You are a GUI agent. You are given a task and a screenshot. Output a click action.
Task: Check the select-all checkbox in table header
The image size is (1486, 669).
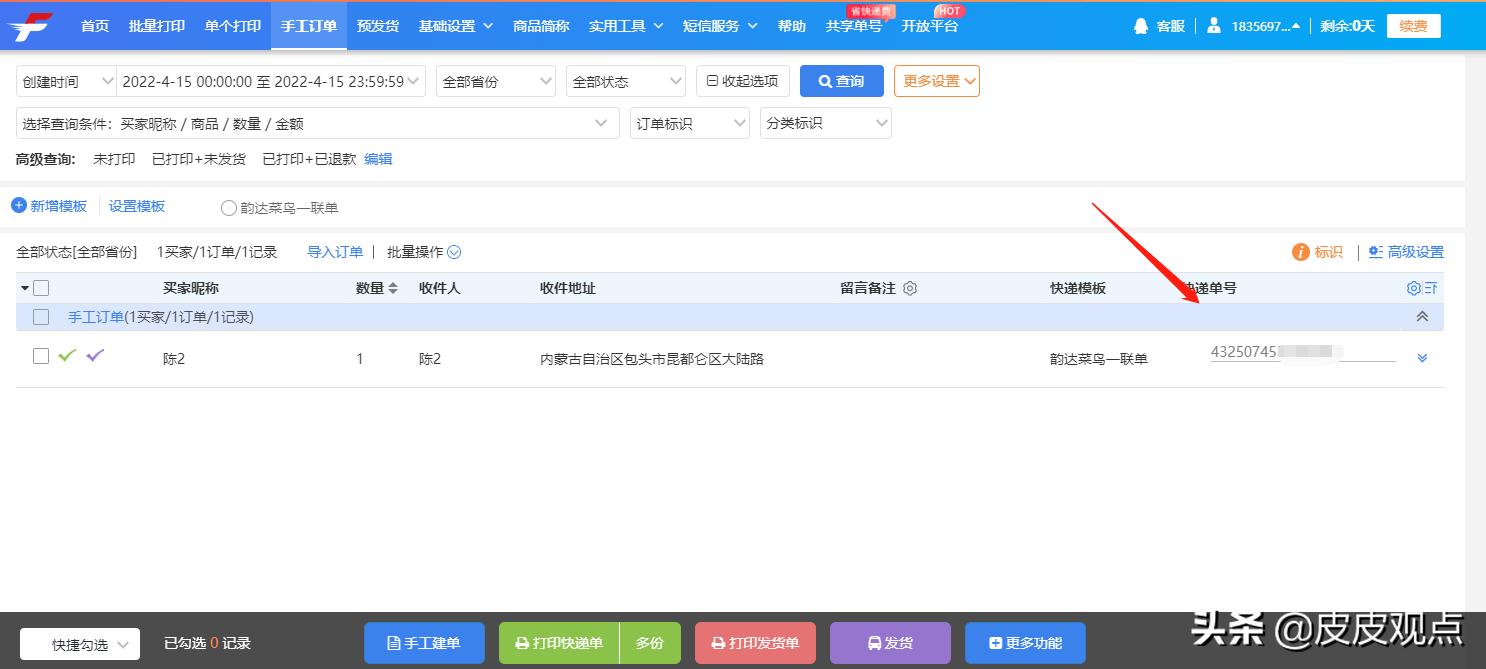tap(41, 287)
